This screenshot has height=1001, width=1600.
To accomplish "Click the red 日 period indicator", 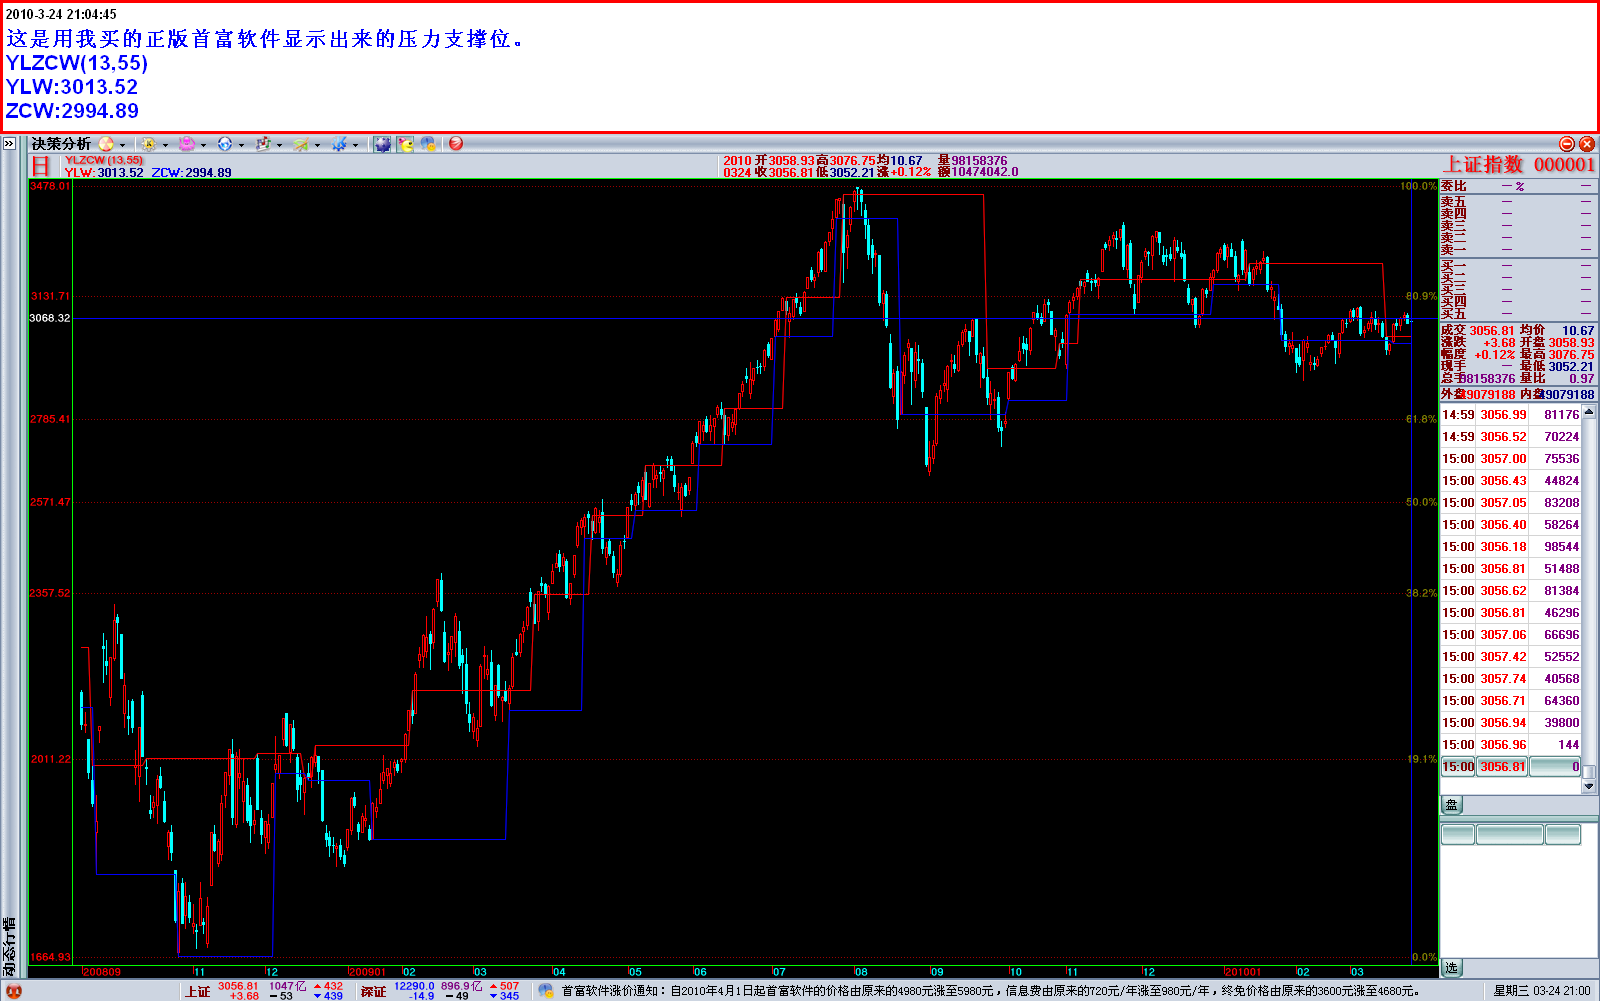I will click(40, 166).
